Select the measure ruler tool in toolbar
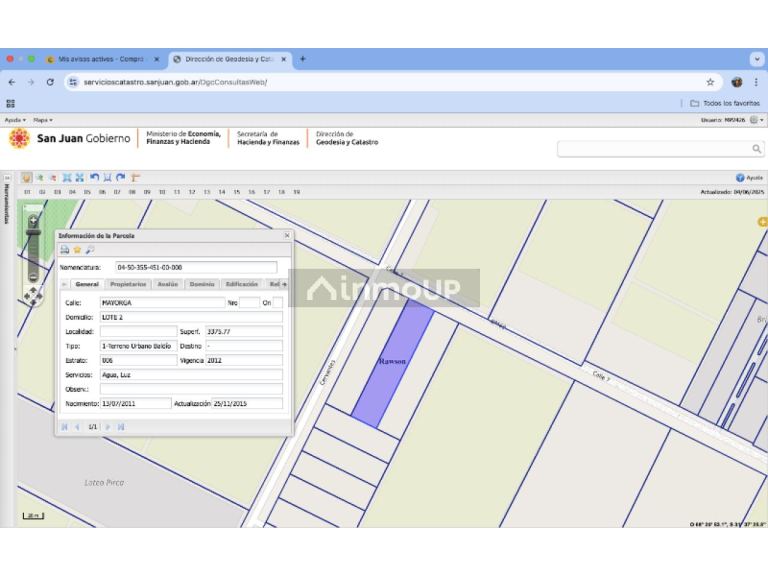This screenshot has height=576, width=768. [136, 178]
